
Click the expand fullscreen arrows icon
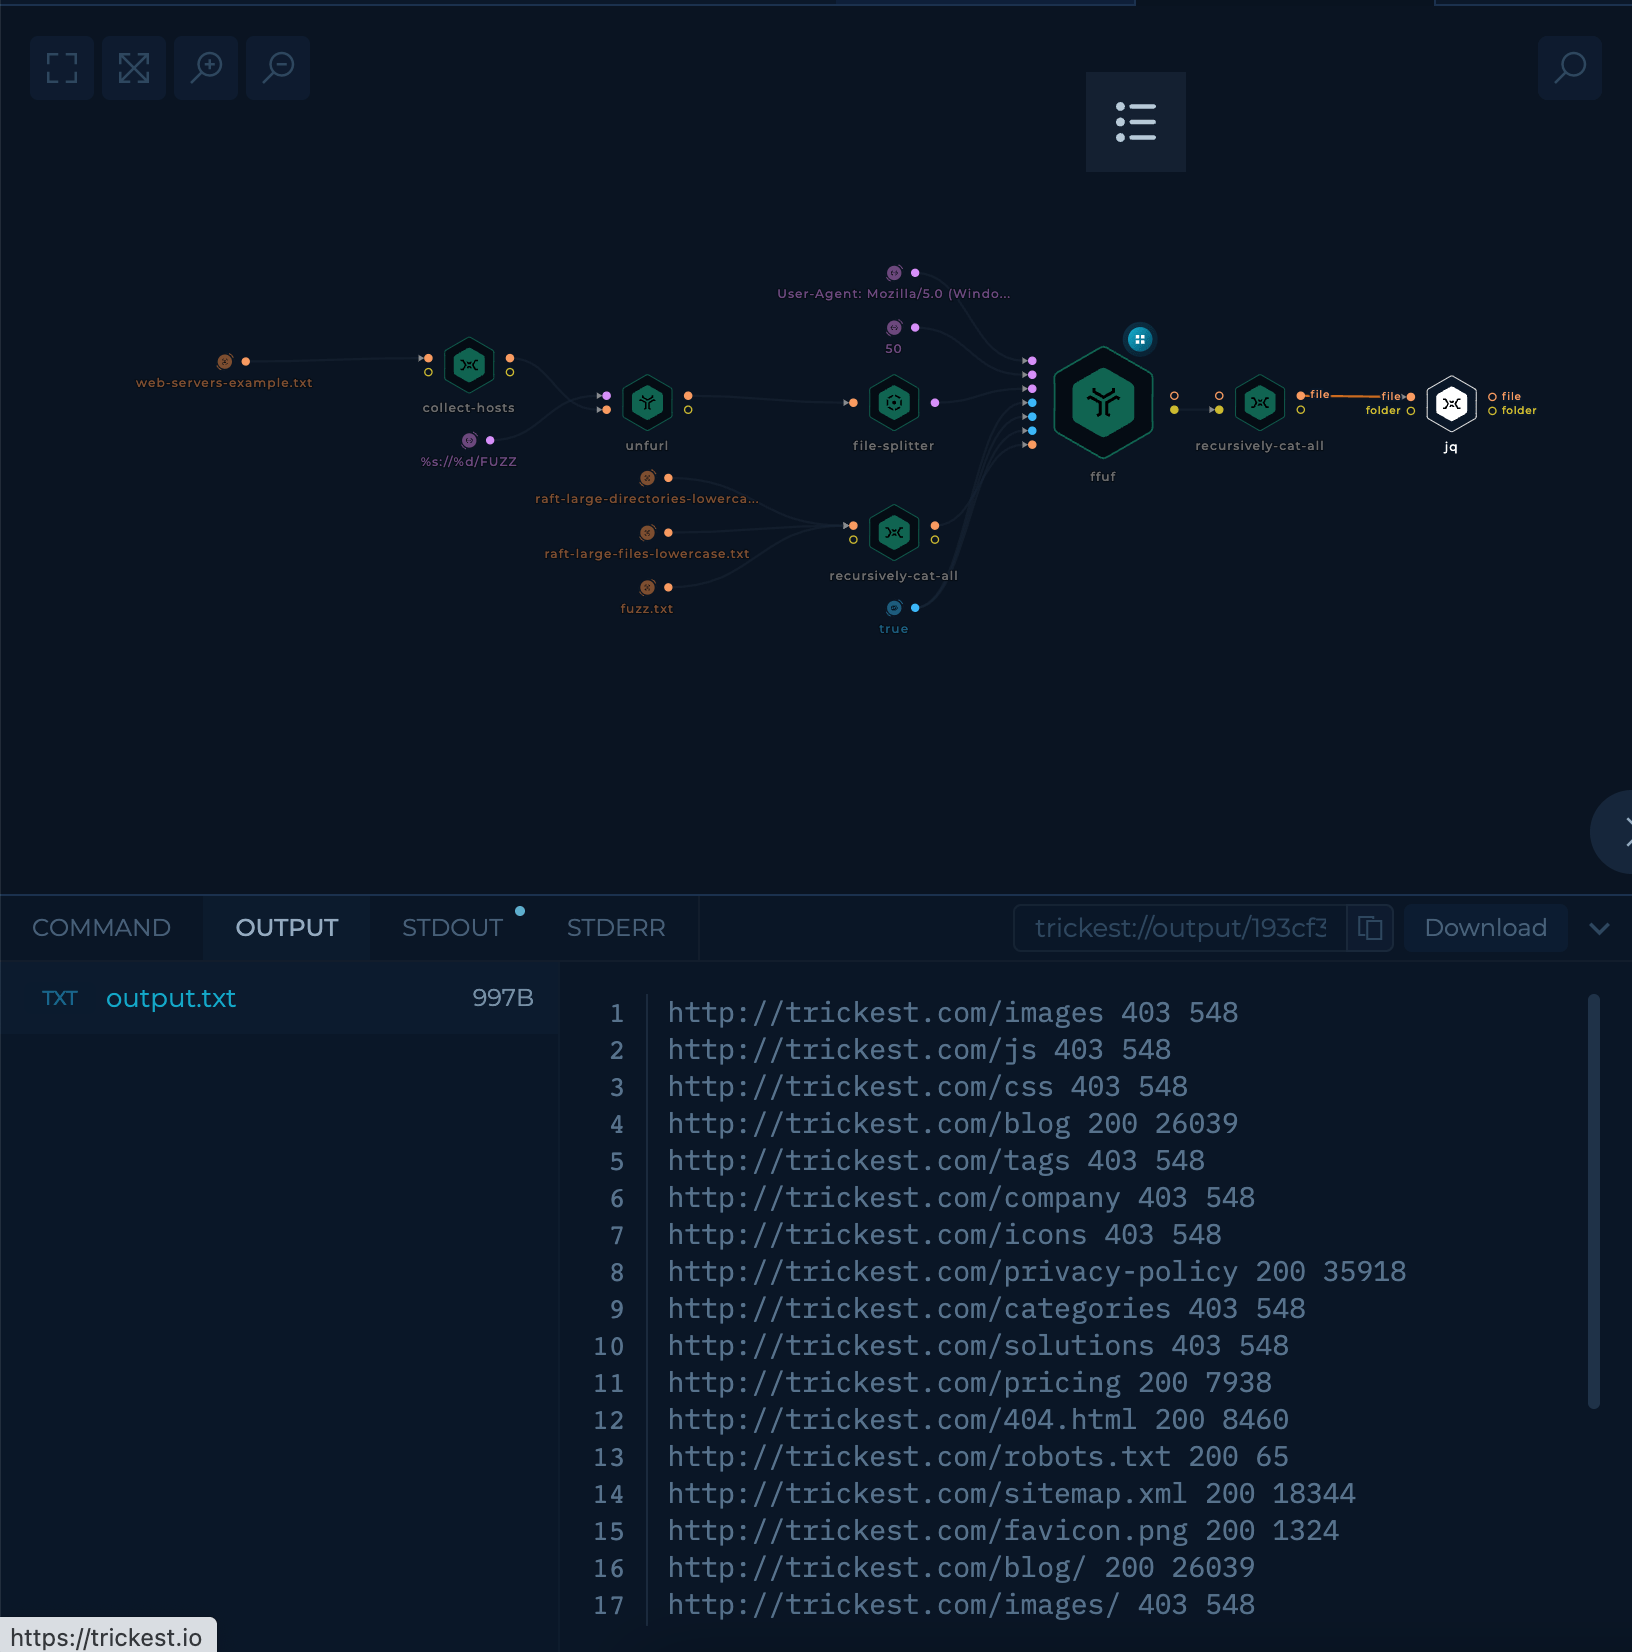[134, 68]
